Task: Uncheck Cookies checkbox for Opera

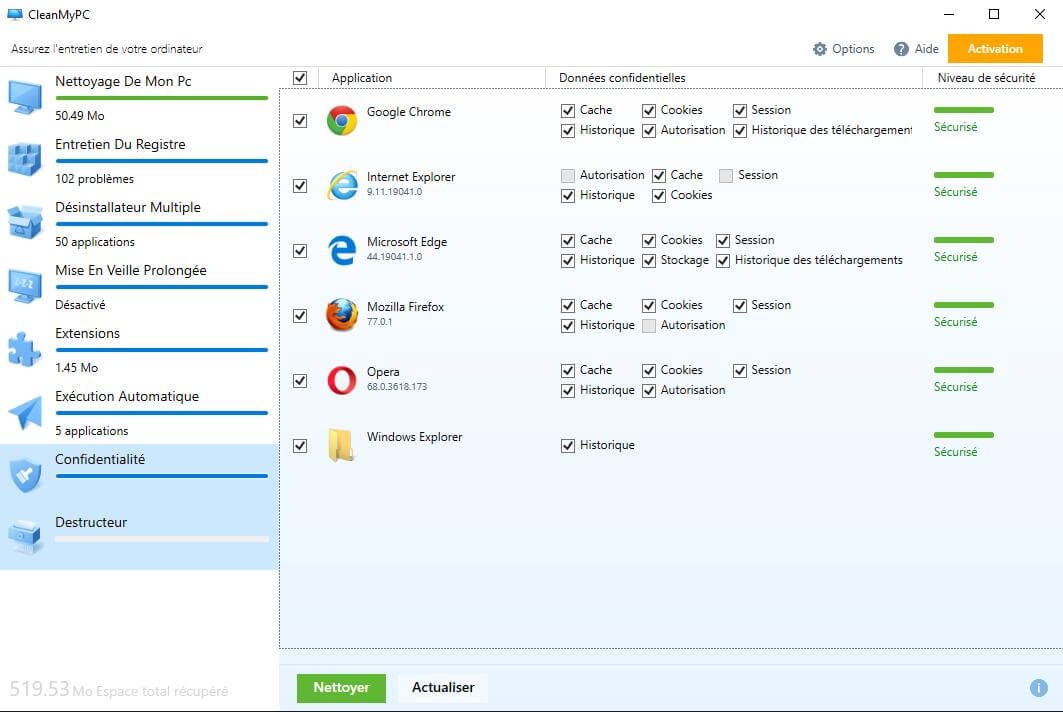Action: 649,371
